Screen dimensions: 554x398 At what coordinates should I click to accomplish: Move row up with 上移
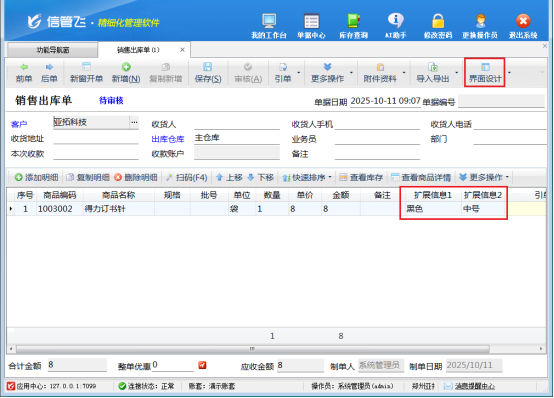pyautogui.click(x=229, y=177)
